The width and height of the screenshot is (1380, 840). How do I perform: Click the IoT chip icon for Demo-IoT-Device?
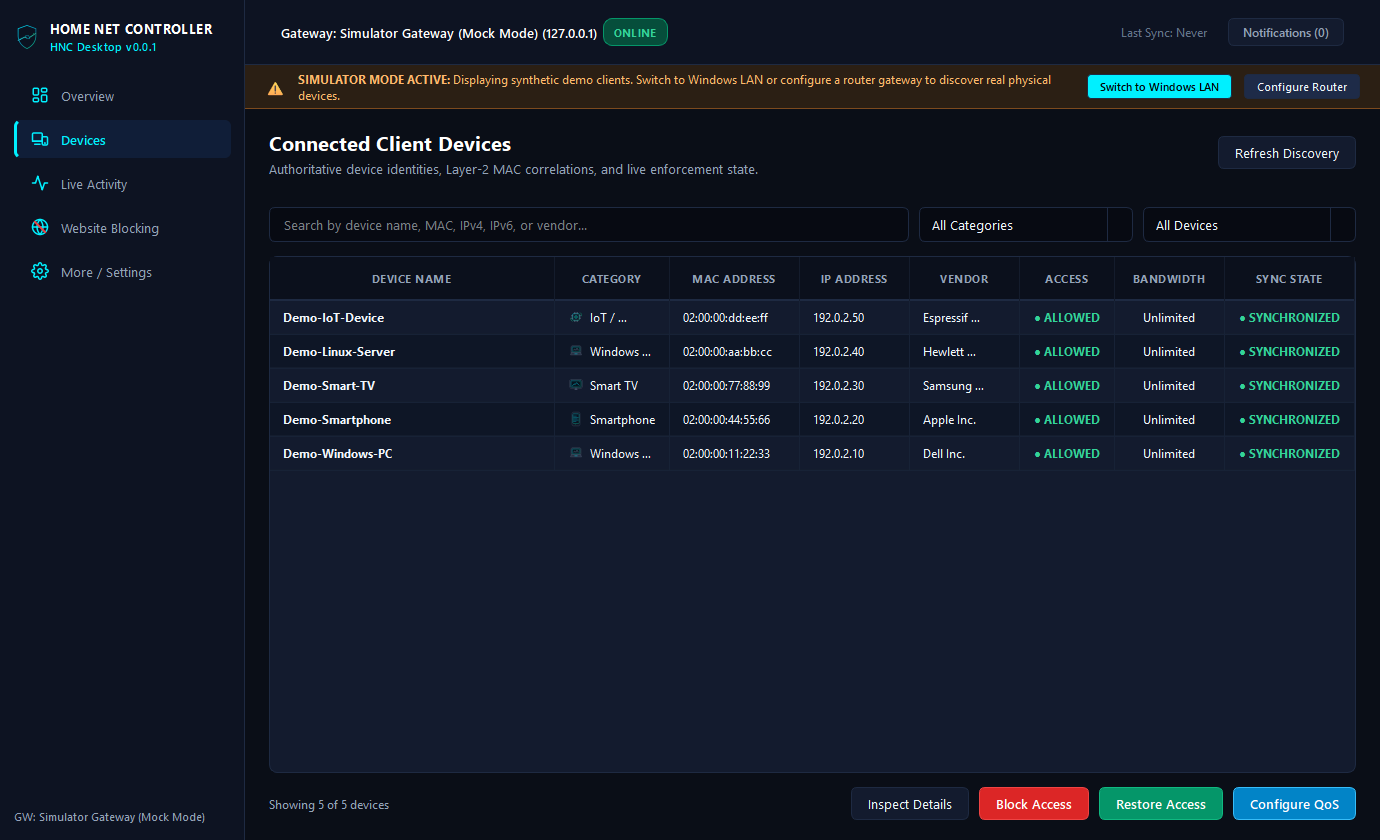click(x=576, y=318)
